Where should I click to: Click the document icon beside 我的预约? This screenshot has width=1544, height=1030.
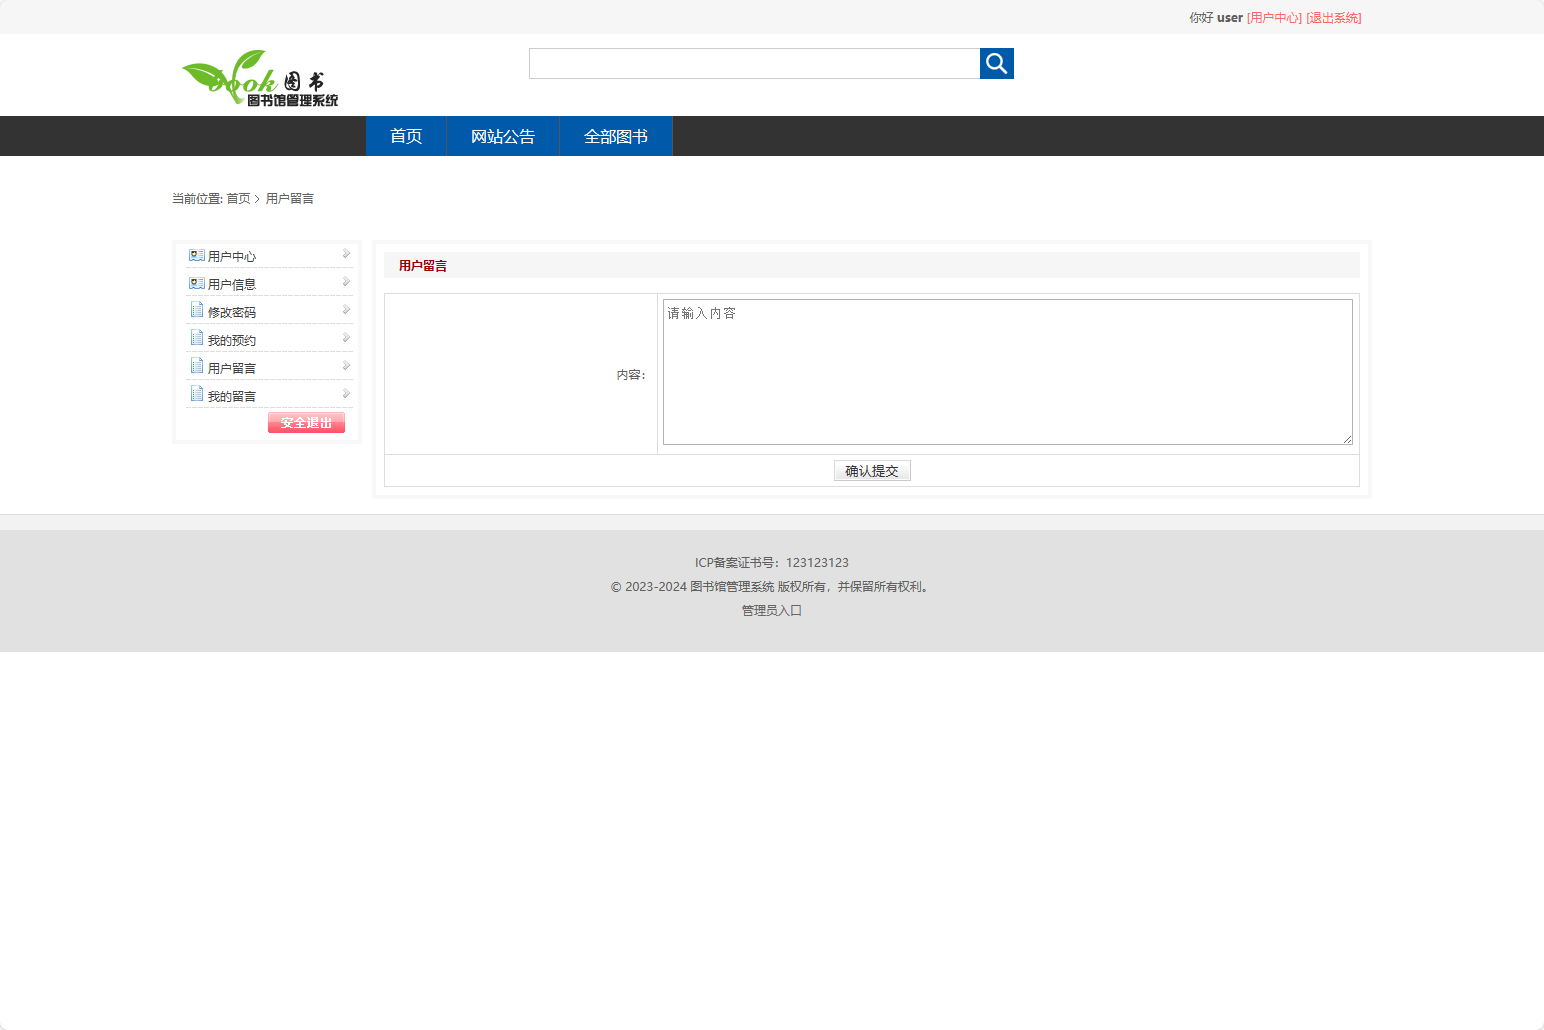pyautogui.click(x=197, y=339)
